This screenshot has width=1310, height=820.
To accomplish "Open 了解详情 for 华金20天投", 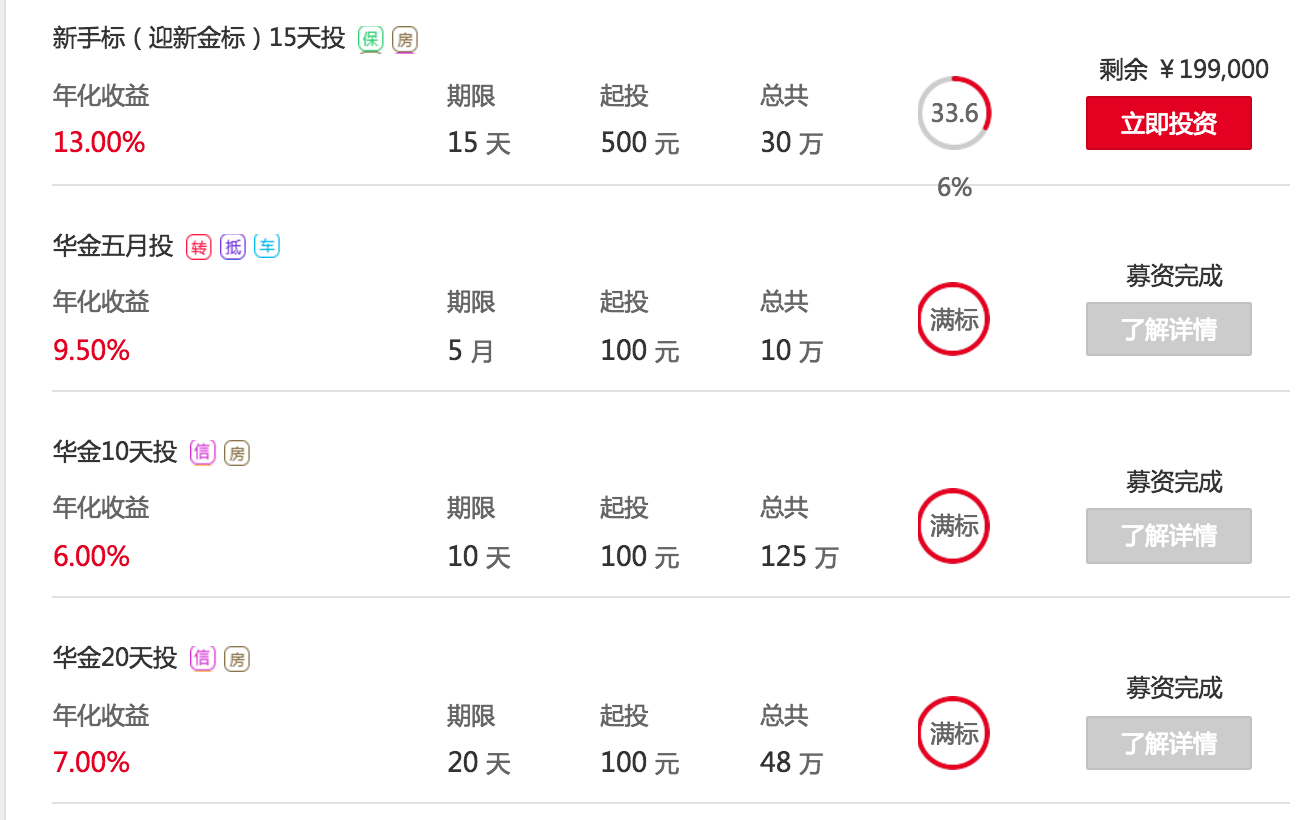I will tap(1169, 742).
